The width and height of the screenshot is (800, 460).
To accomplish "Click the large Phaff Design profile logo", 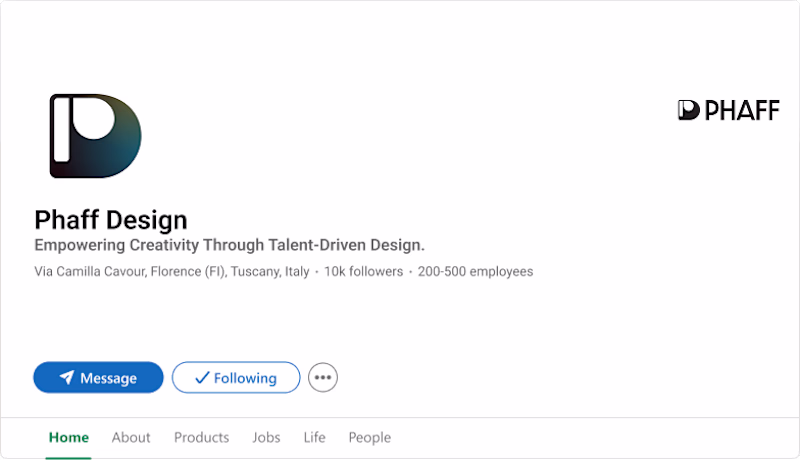I will click(95, 136).
